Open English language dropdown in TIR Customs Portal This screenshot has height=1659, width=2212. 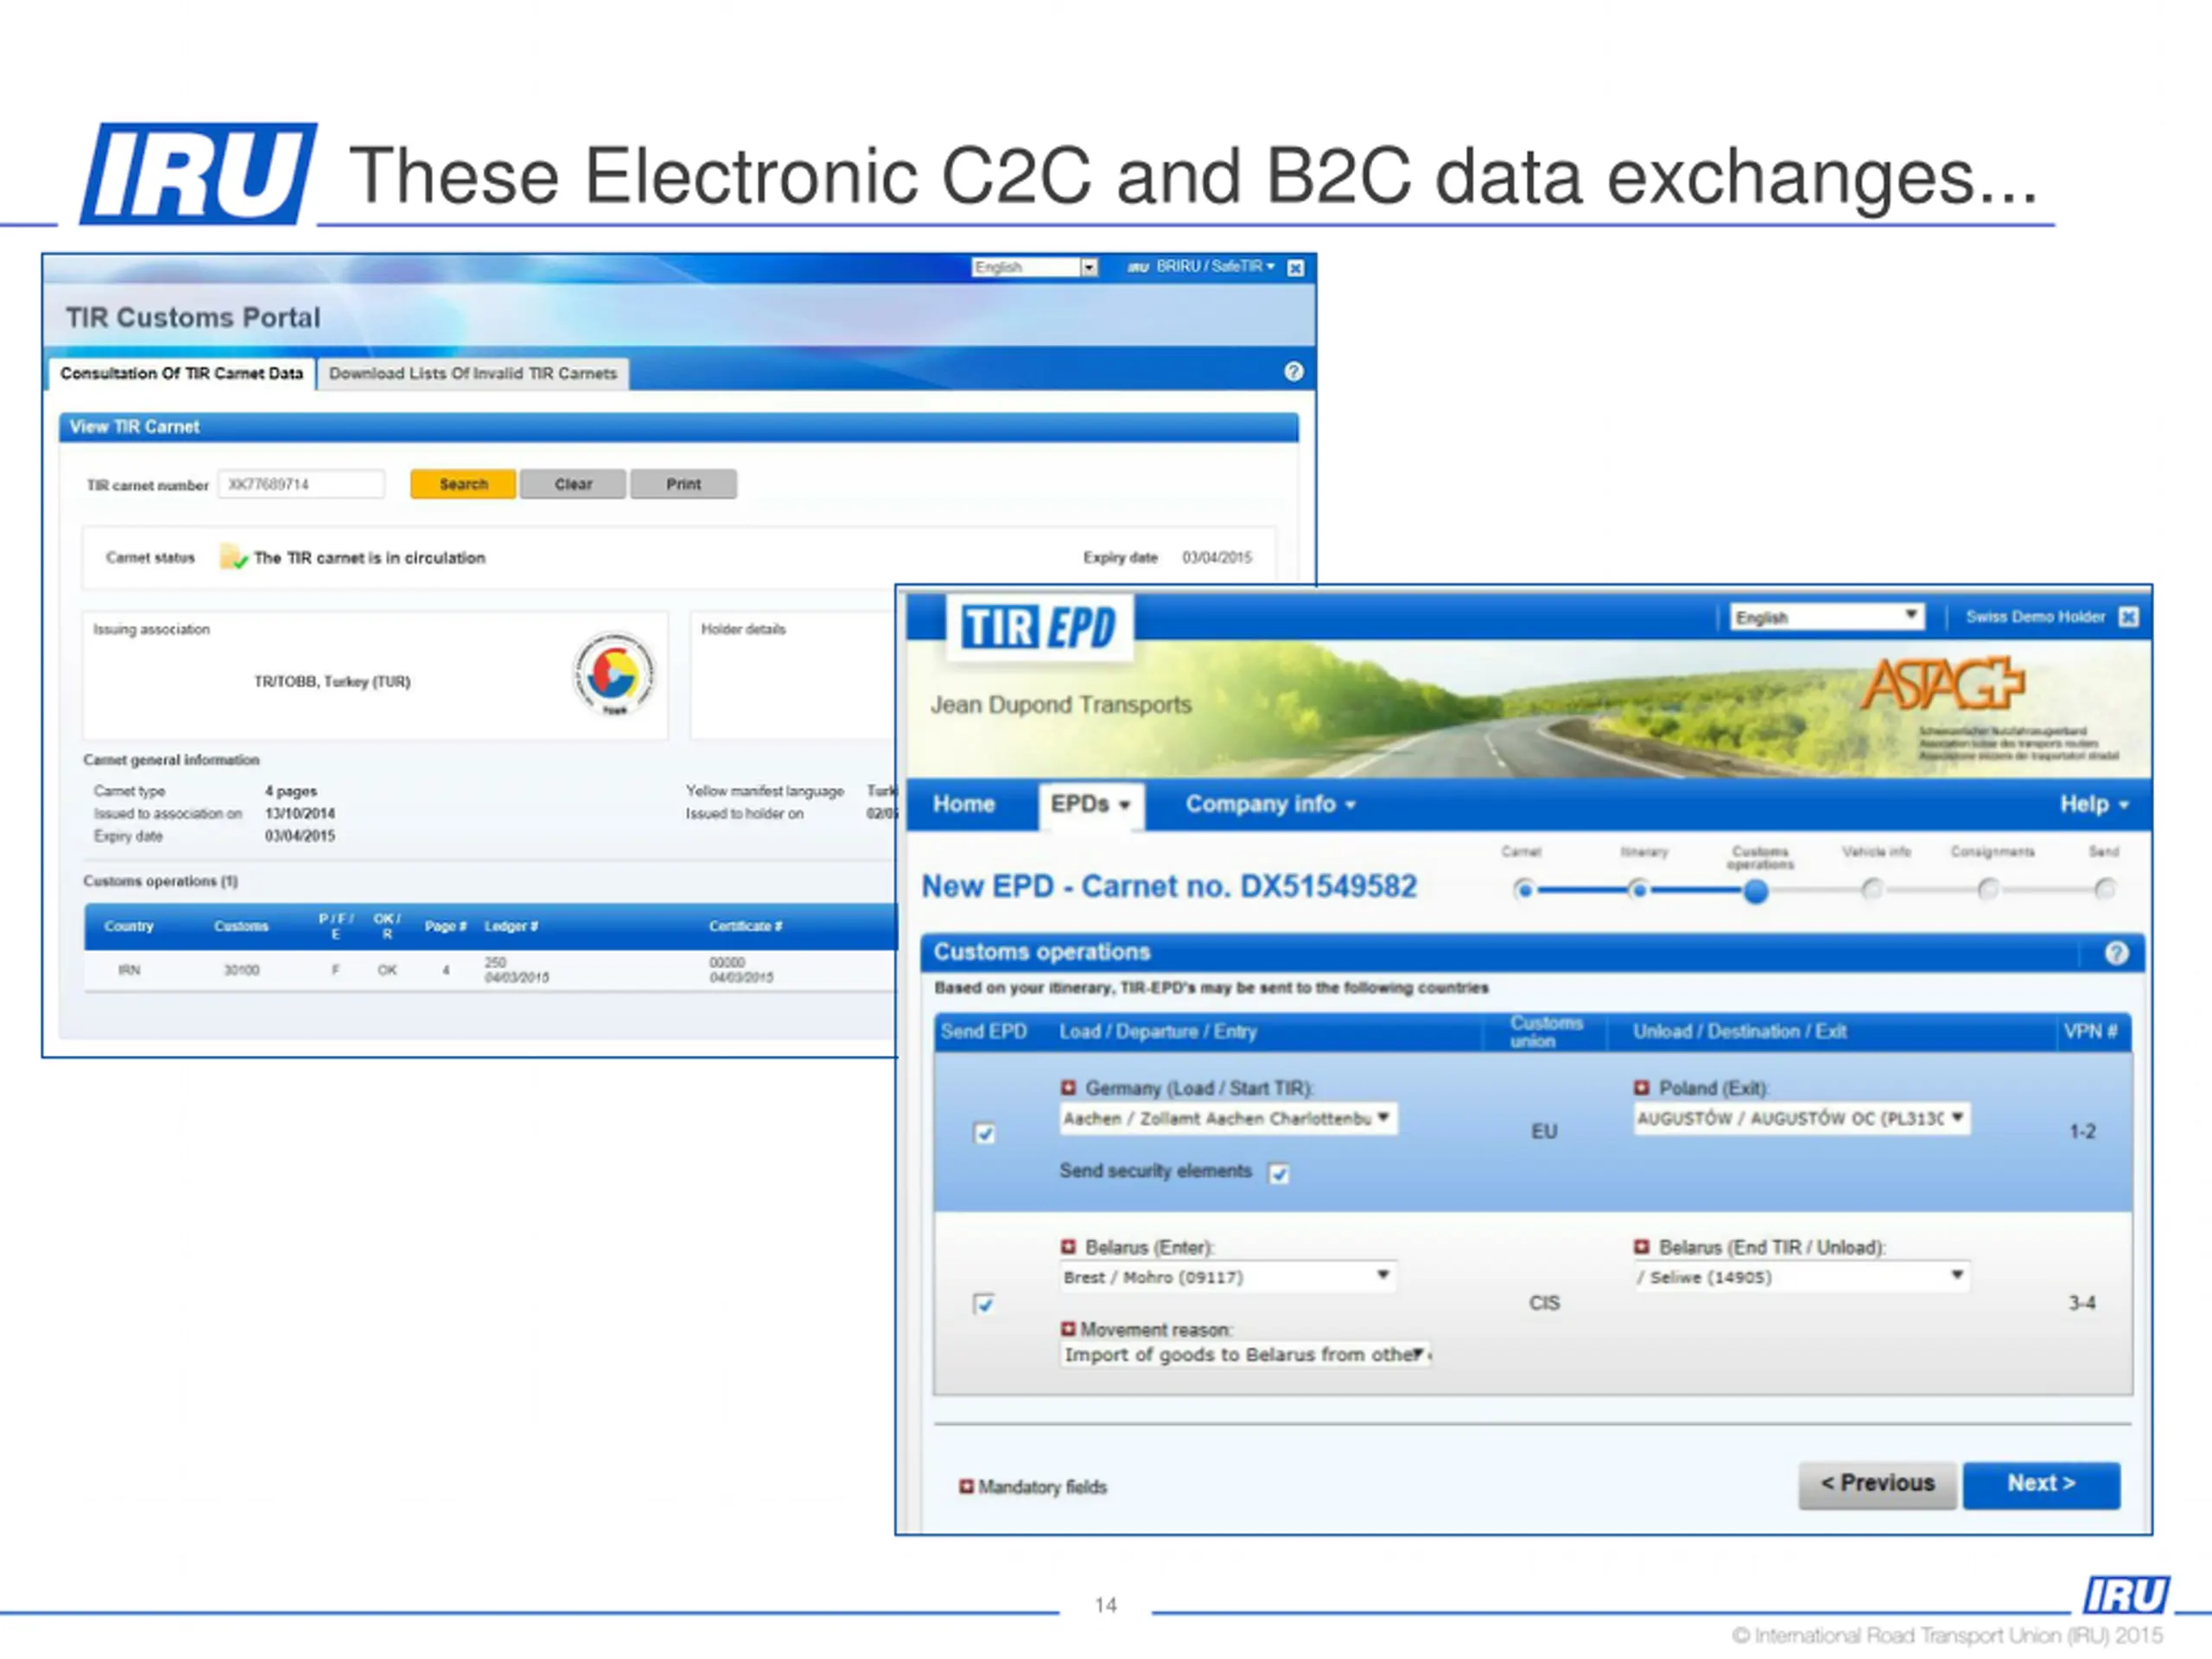tap(1035, 267)
